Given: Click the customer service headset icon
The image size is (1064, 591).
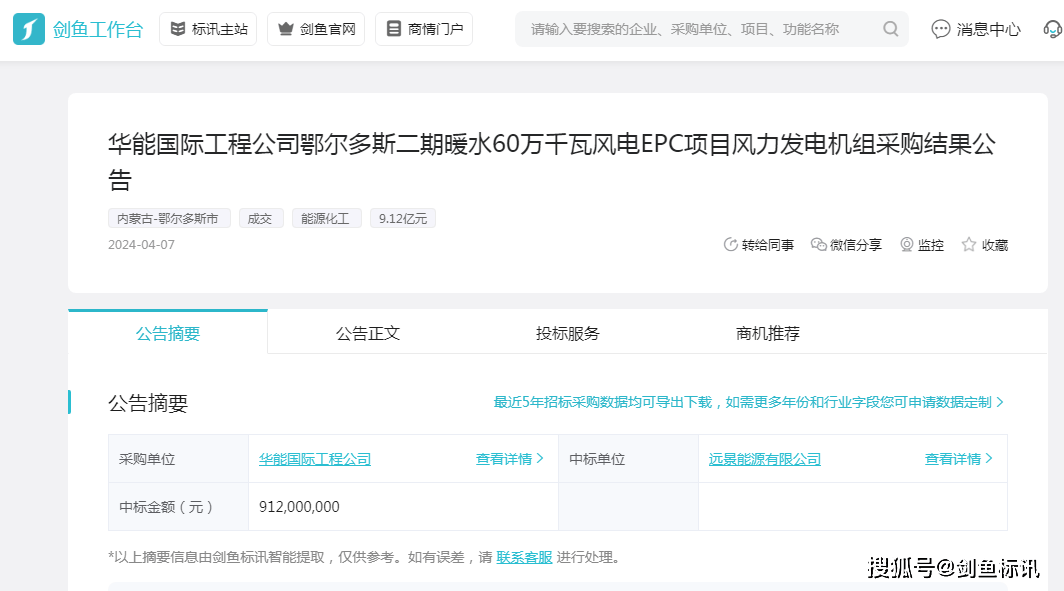Looking at the screenshot, I should (1052, 29).
